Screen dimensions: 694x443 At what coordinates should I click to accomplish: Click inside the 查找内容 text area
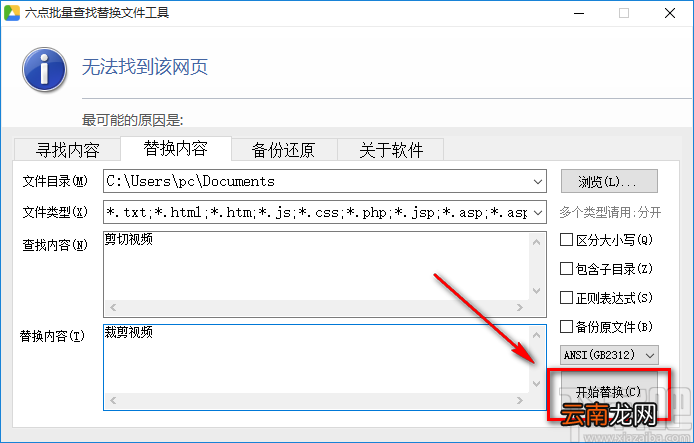click(x=316, y=266)
